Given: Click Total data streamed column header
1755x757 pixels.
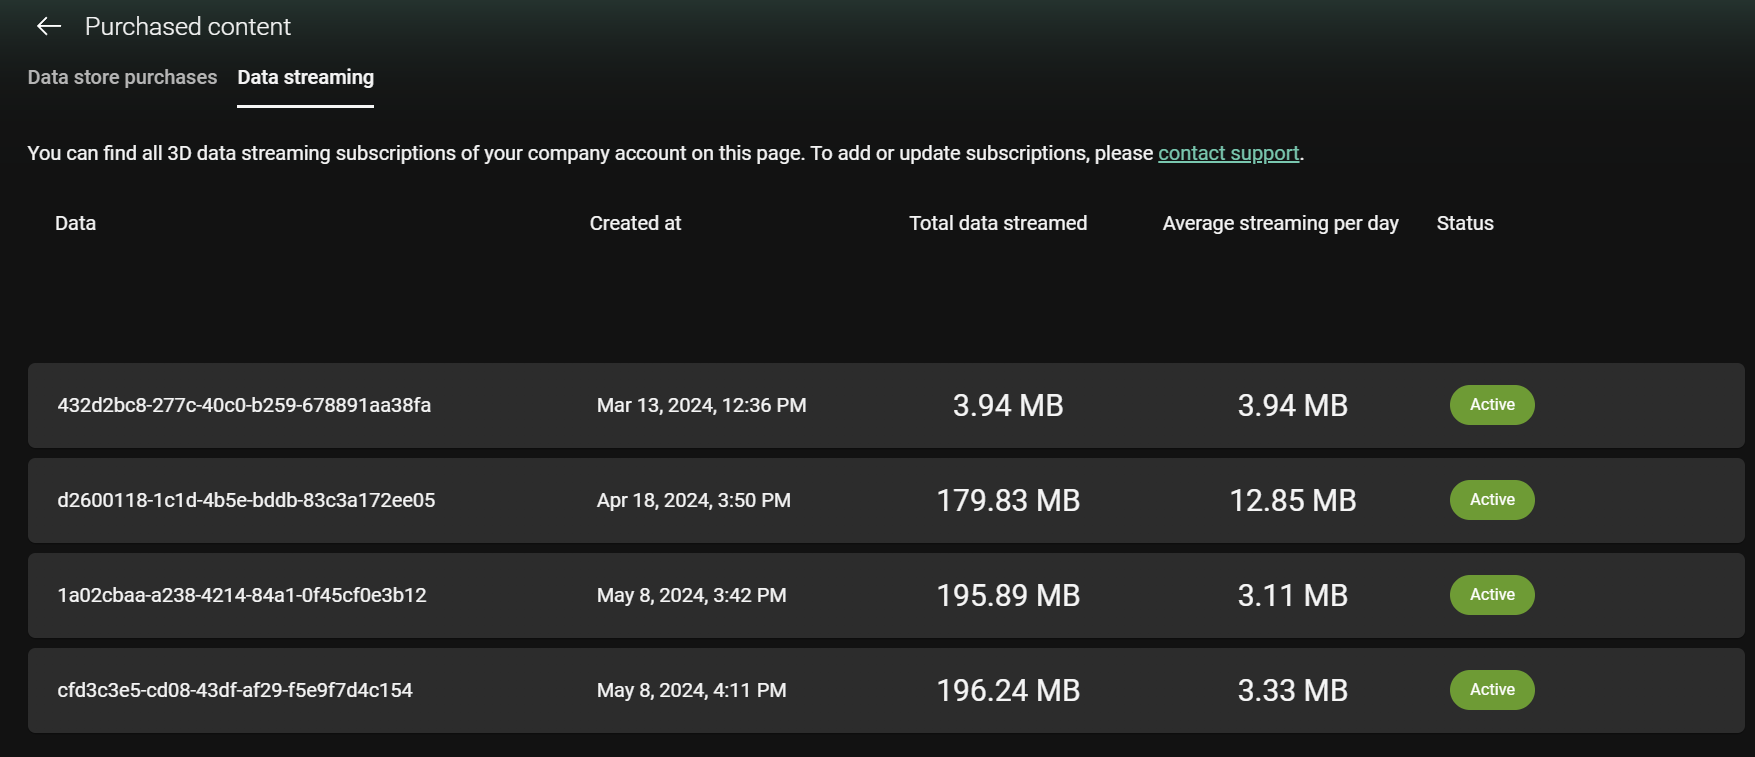Looking at the screenshot, I should tap(997, 223).
